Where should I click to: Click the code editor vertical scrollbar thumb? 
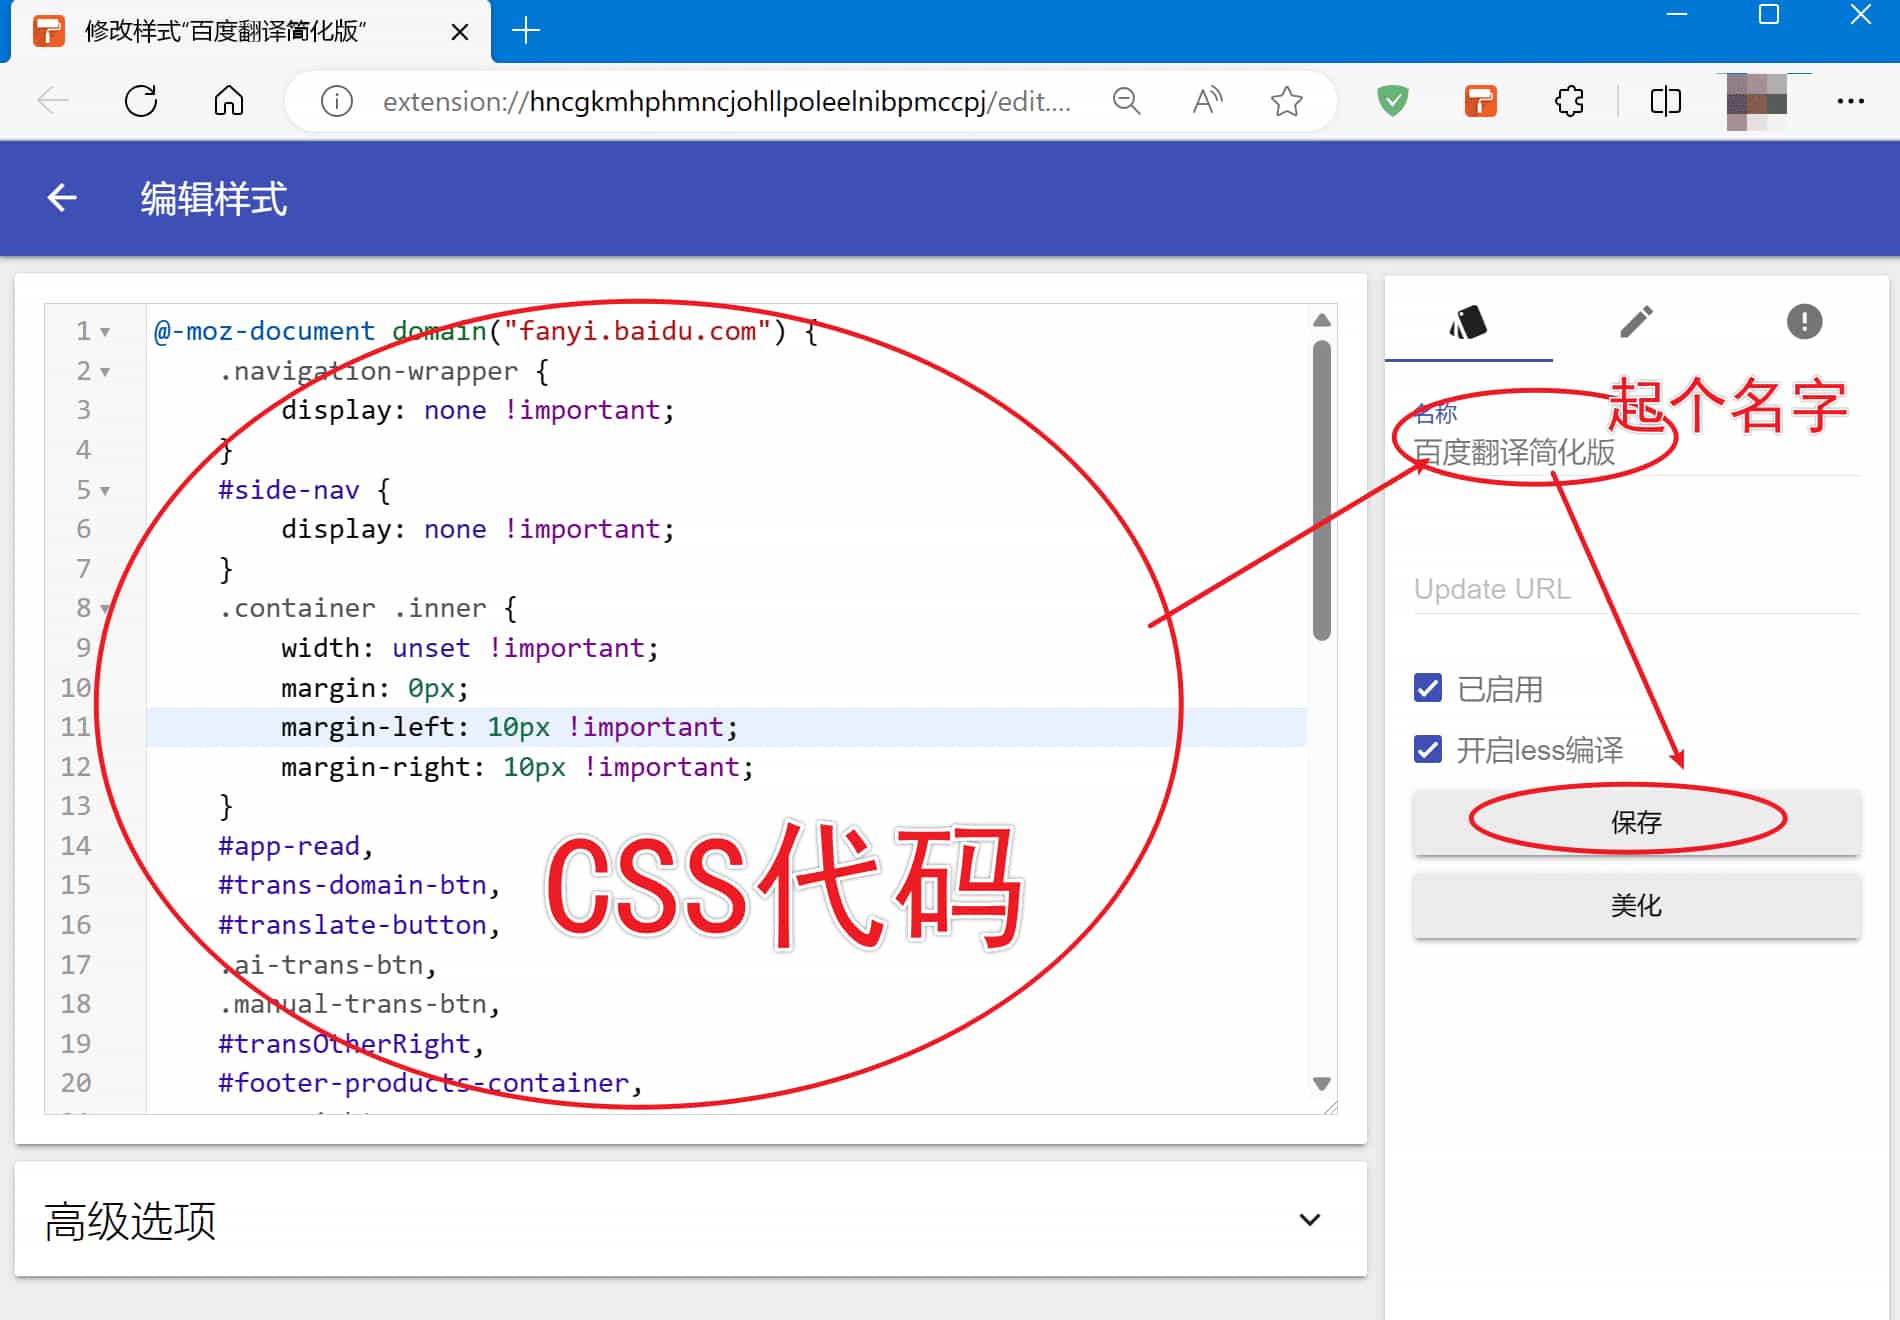tap(1321, 490)
